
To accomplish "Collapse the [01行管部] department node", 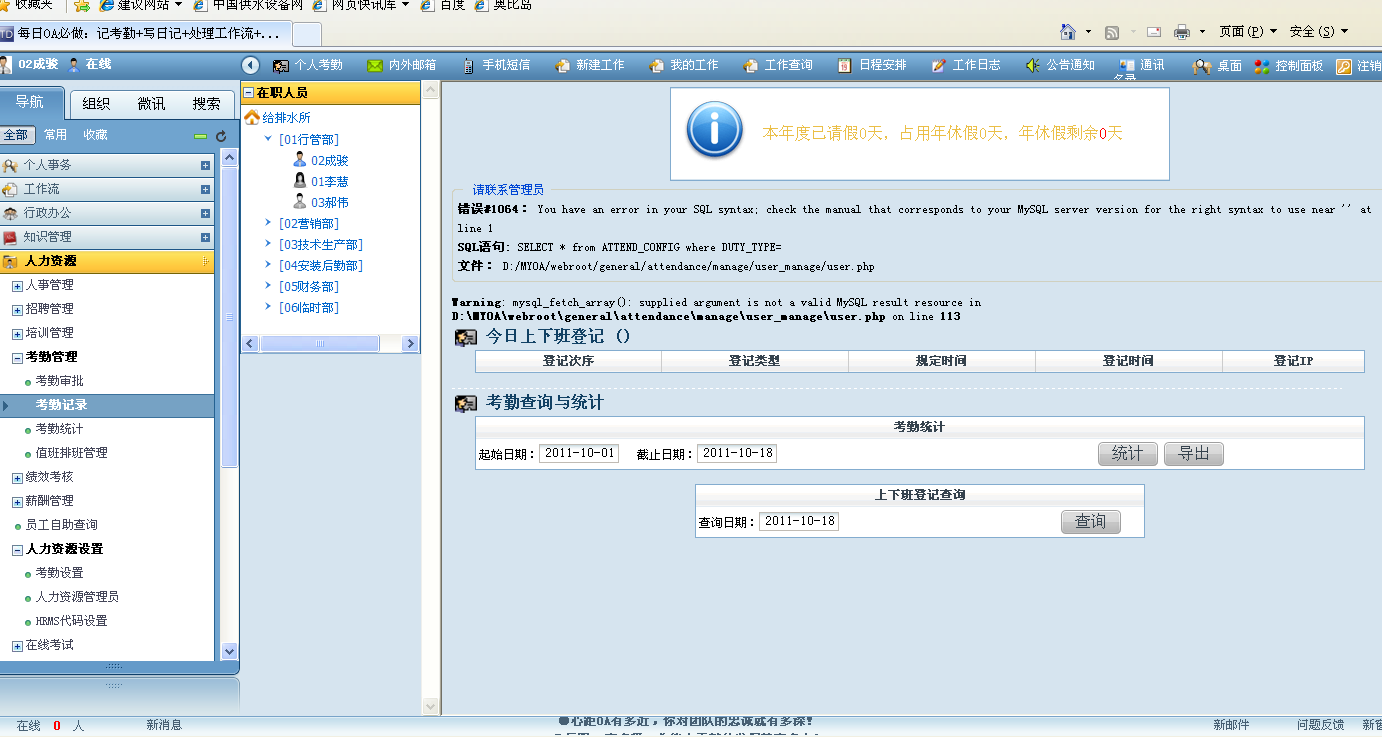I will [x=268, y=139].
